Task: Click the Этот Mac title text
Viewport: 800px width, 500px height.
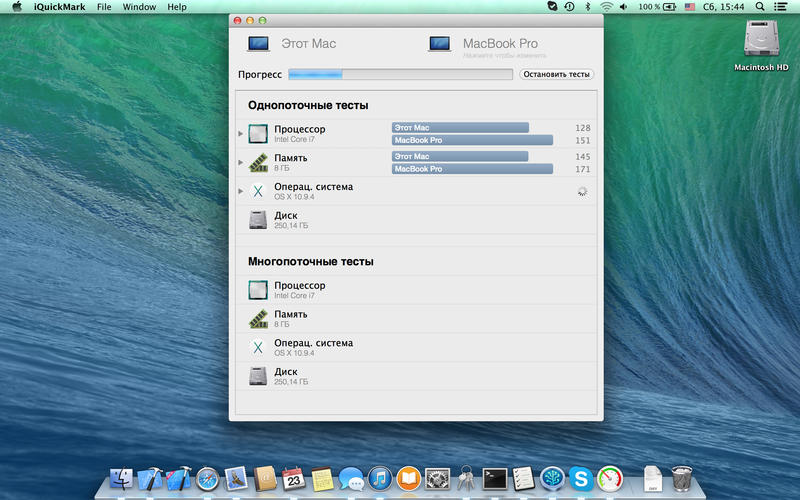Action: (309, 44)
